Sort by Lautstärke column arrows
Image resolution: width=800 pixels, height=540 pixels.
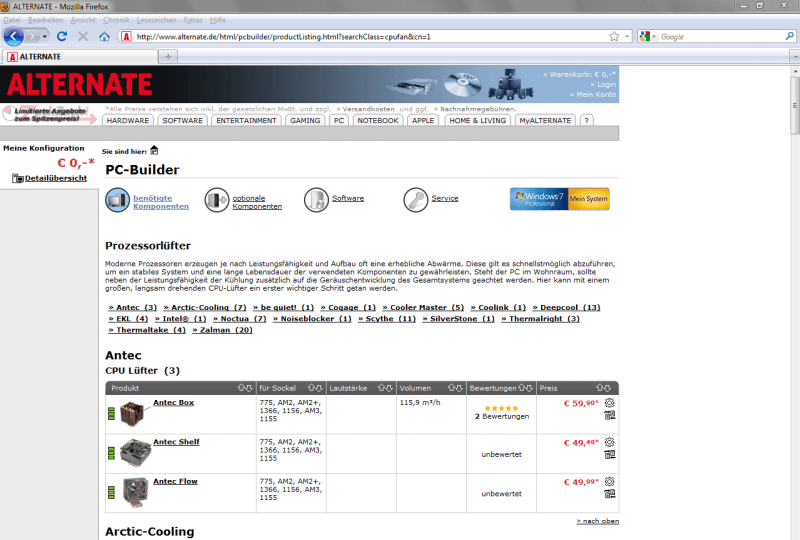[x=385, y=388]
